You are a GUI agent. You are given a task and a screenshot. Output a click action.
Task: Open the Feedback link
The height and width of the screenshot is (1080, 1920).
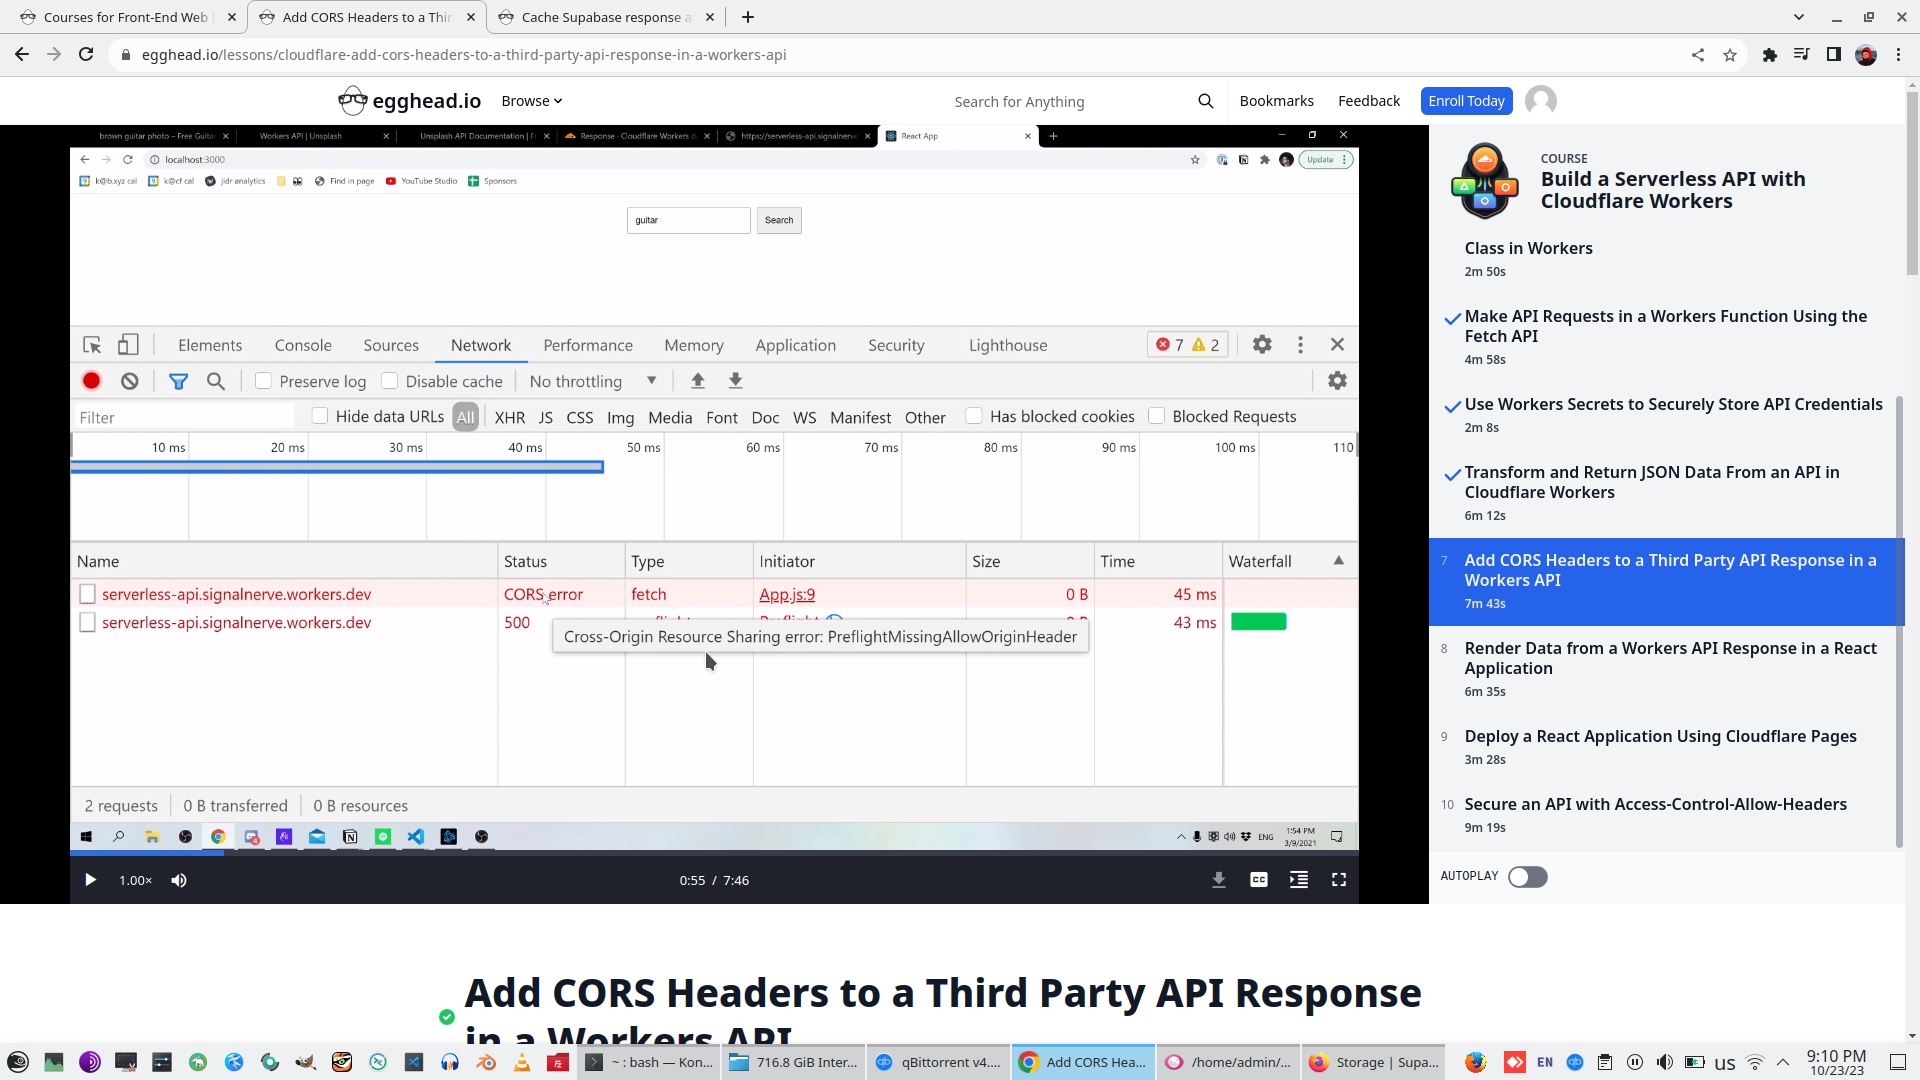pyautogui.click(x=1368, y=101)
